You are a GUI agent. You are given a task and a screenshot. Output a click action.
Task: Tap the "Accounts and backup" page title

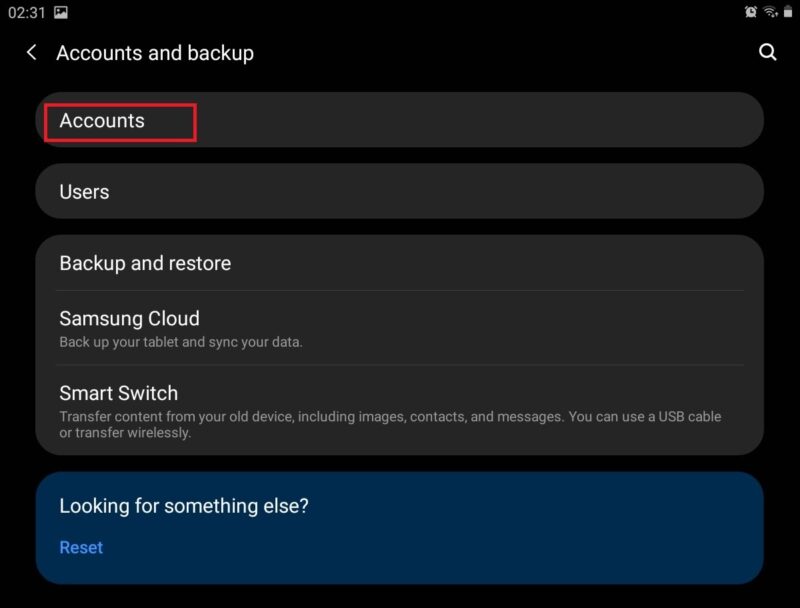pos(155,53)
